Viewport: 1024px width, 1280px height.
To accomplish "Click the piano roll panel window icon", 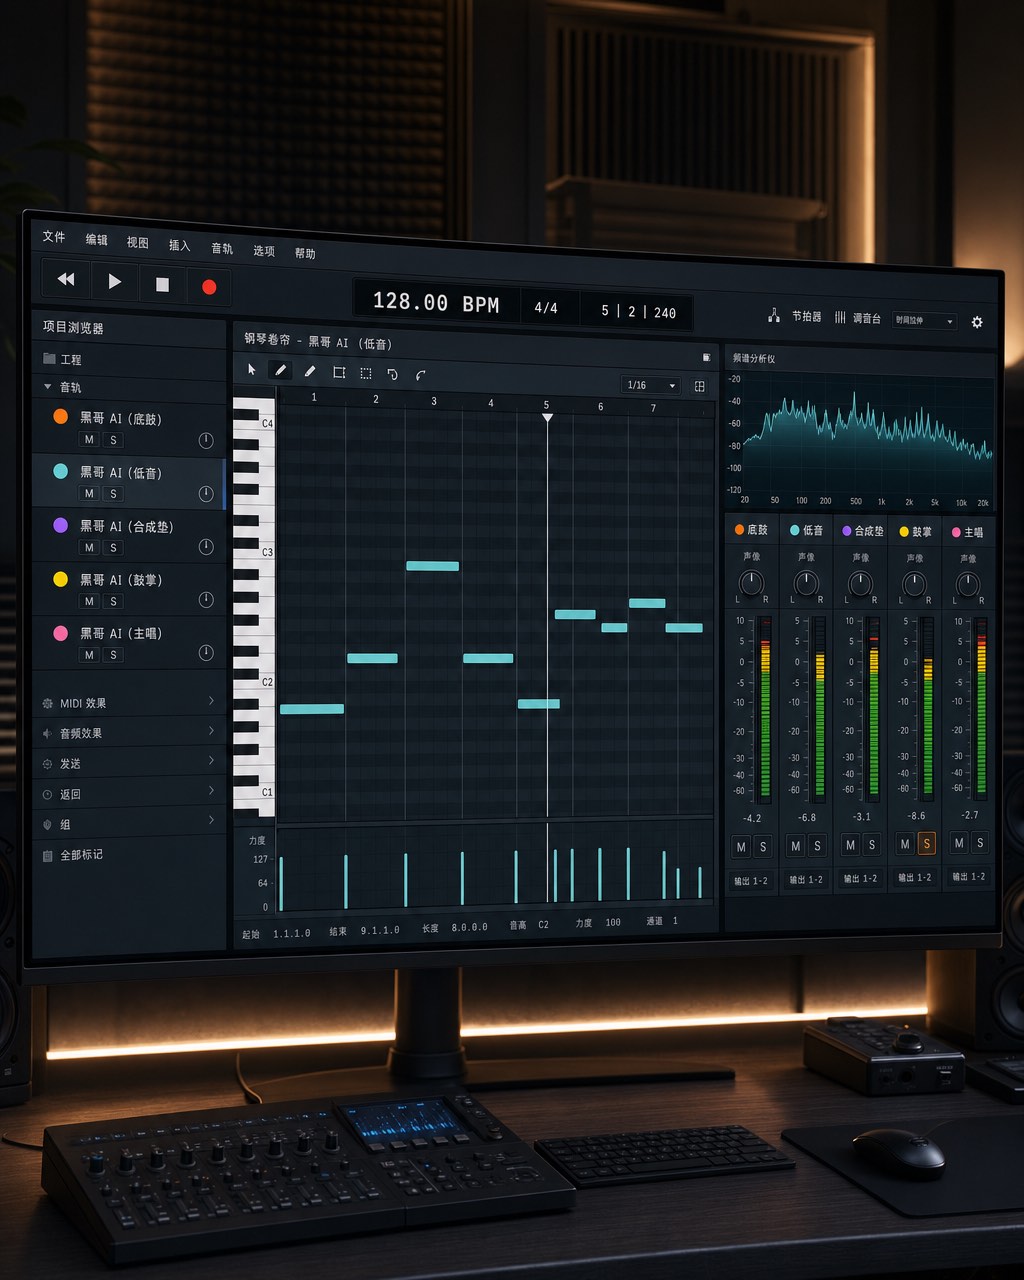I will point(706,357).
